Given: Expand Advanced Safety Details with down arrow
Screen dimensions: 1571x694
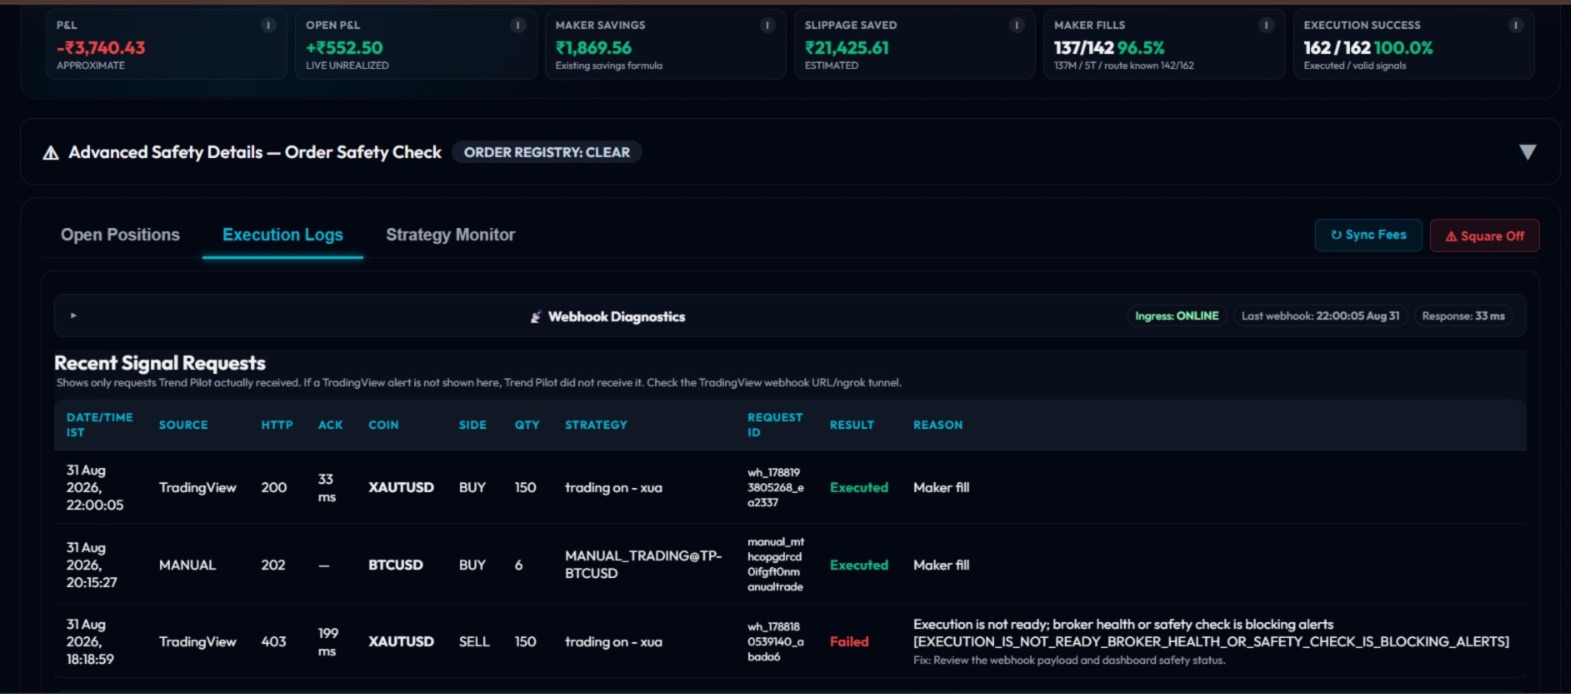Looking at the screenshot, I should point(1527,152).
